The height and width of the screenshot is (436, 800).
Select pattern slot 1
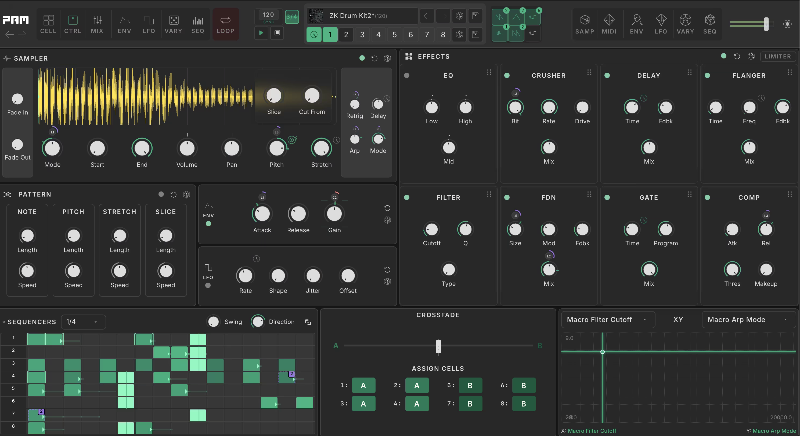click(x=330, y=33)
